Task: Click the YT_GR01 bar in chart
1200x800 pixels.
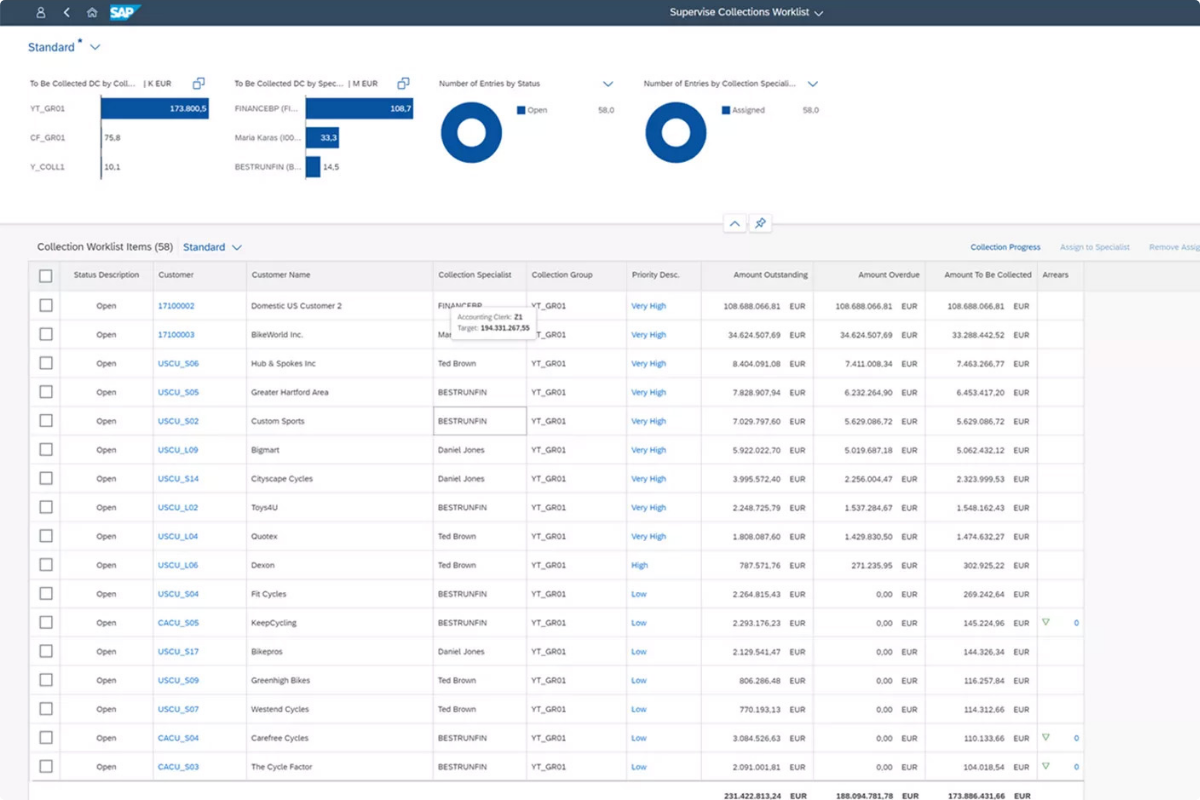Action: coord(154,109)
